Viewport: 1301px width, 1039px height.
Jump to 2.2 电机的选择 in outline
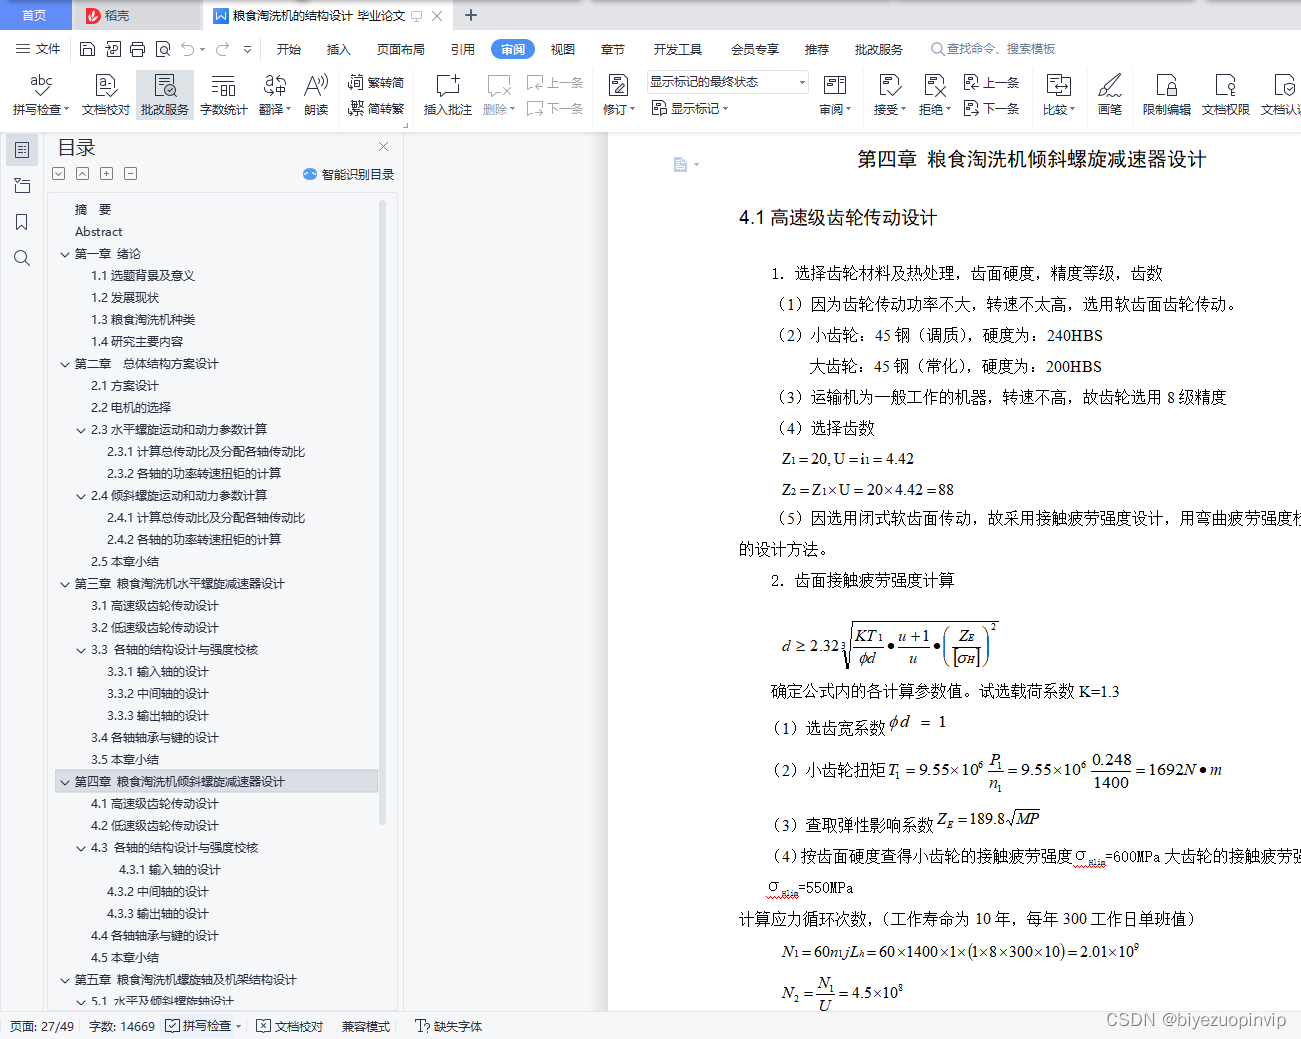coord(131,408)
